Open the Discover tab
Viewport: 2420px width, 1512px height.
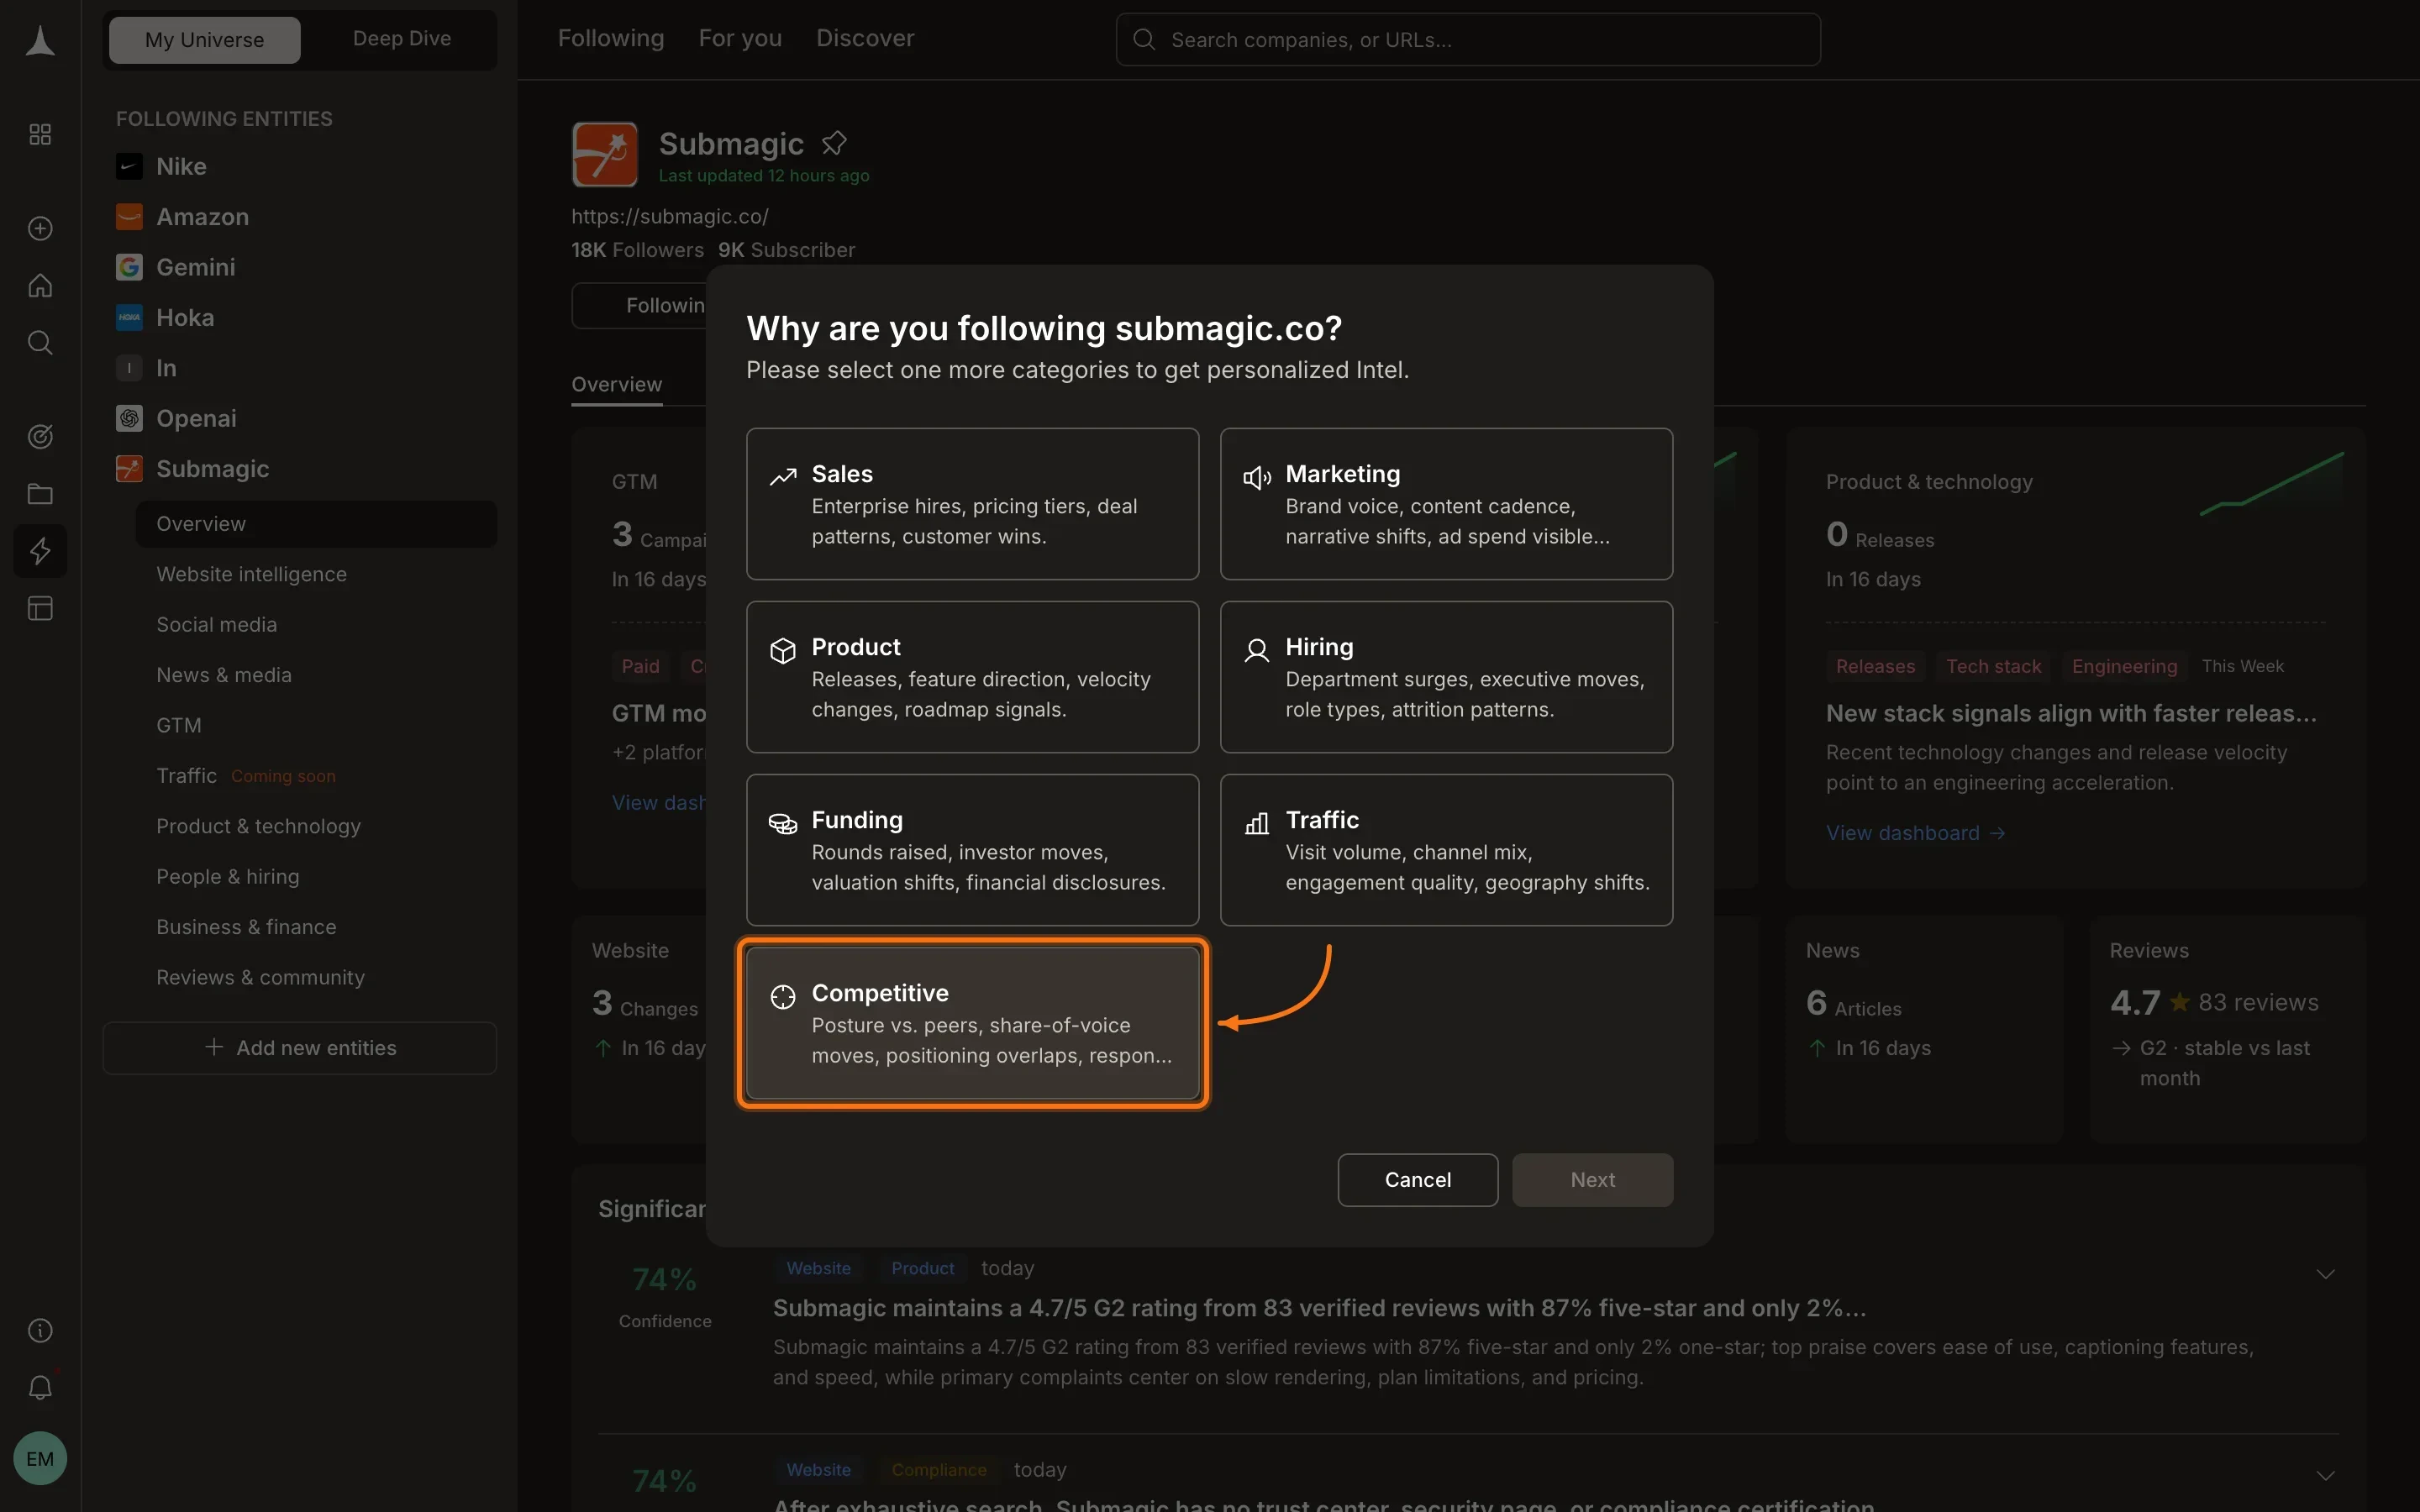click(x=865, y=39)
